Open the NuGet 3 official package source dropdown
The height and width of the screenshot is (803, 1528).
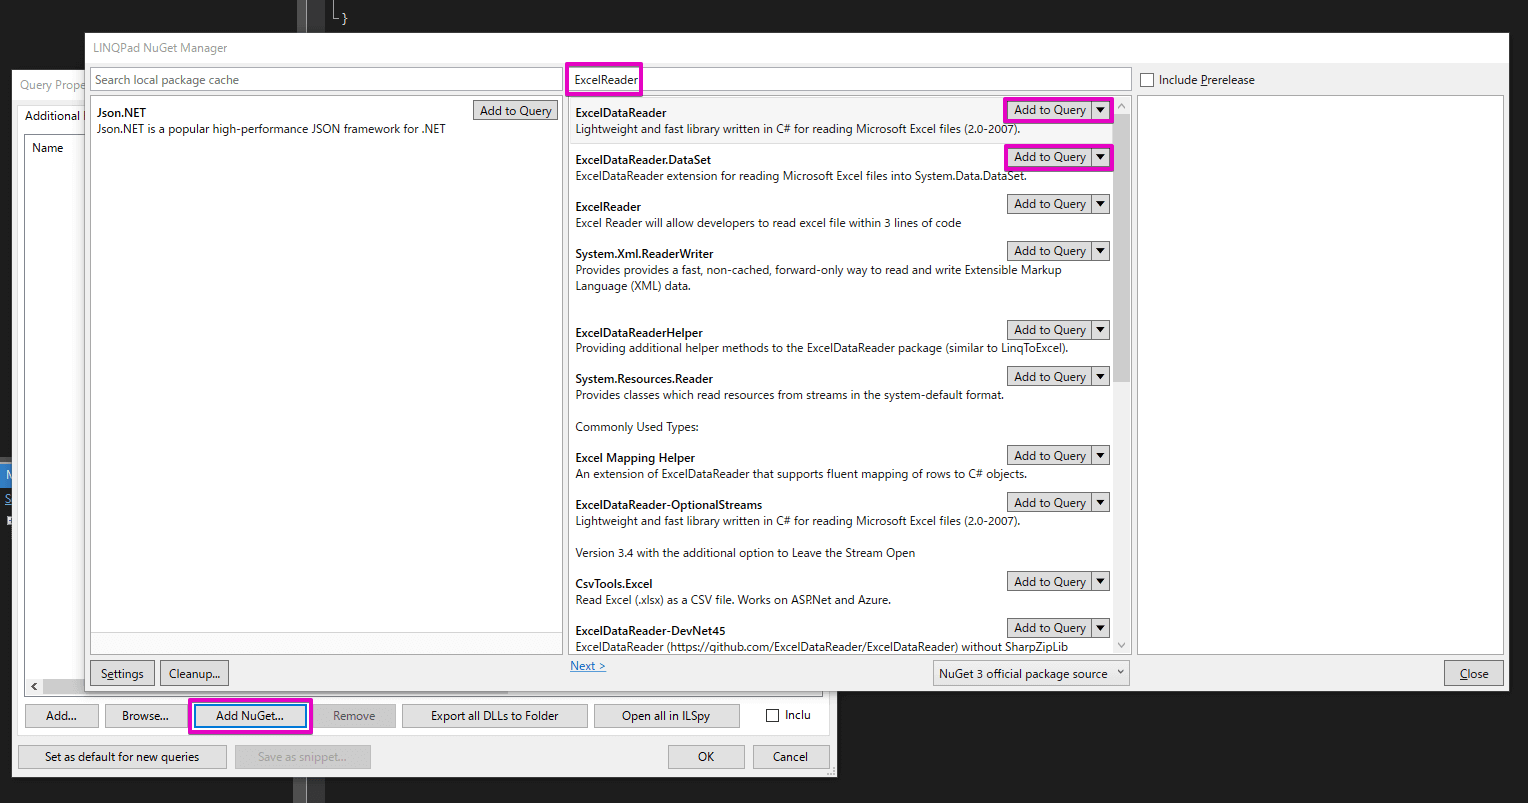pyautogui.click(x=1031, y=674)
